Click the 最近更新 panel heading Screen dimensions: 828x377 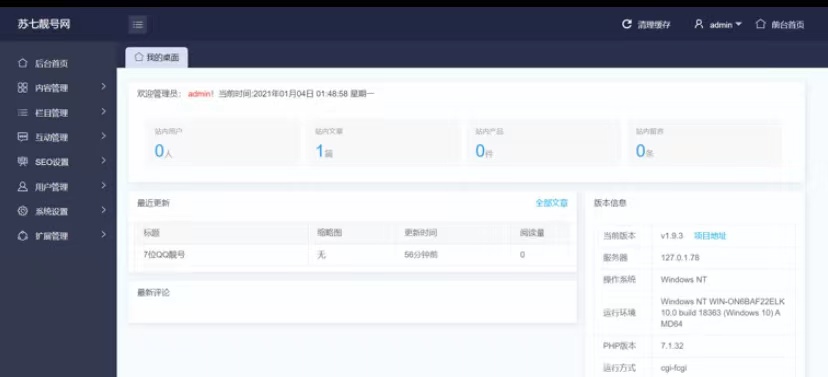tap(153, 203)
